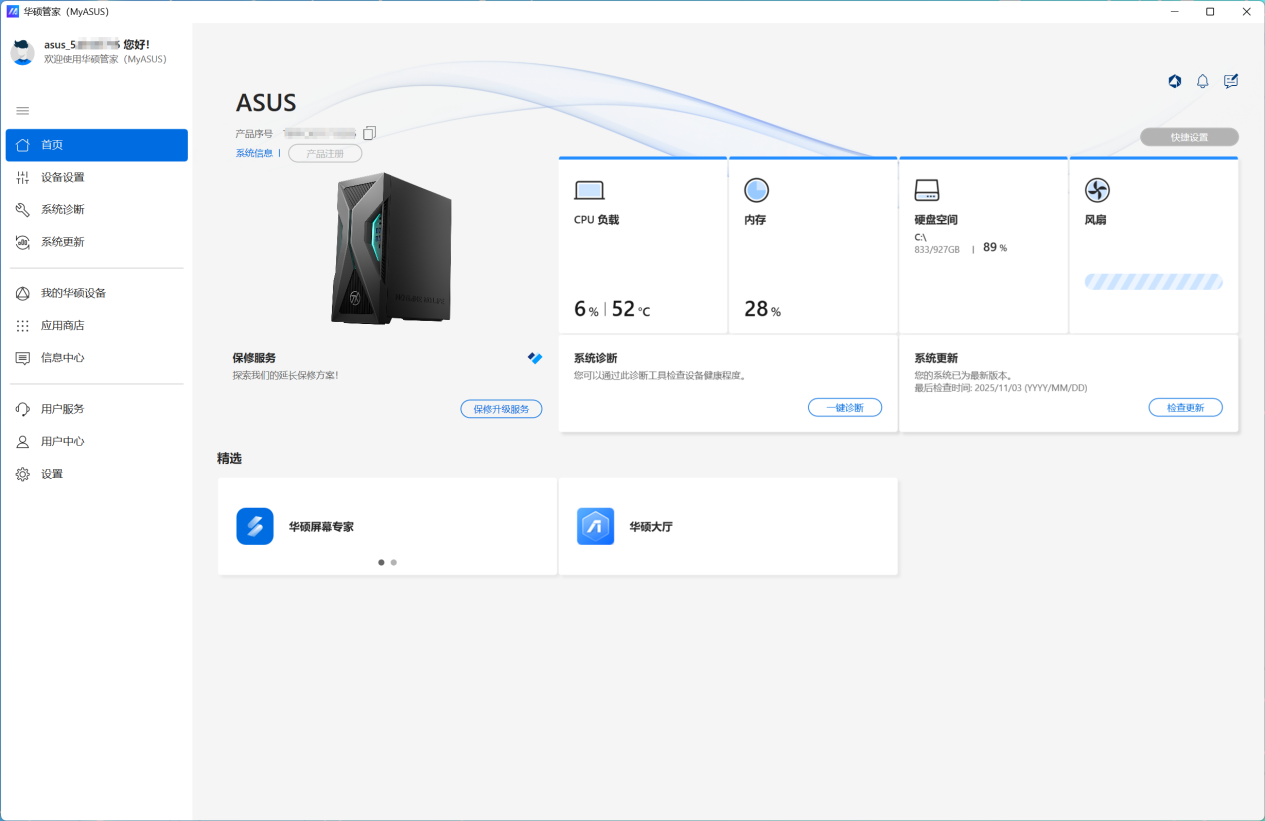Launch 华硕屏幕专家 from its icon
Viewport: 1265px width, 821px height.
tap(255, 525)
